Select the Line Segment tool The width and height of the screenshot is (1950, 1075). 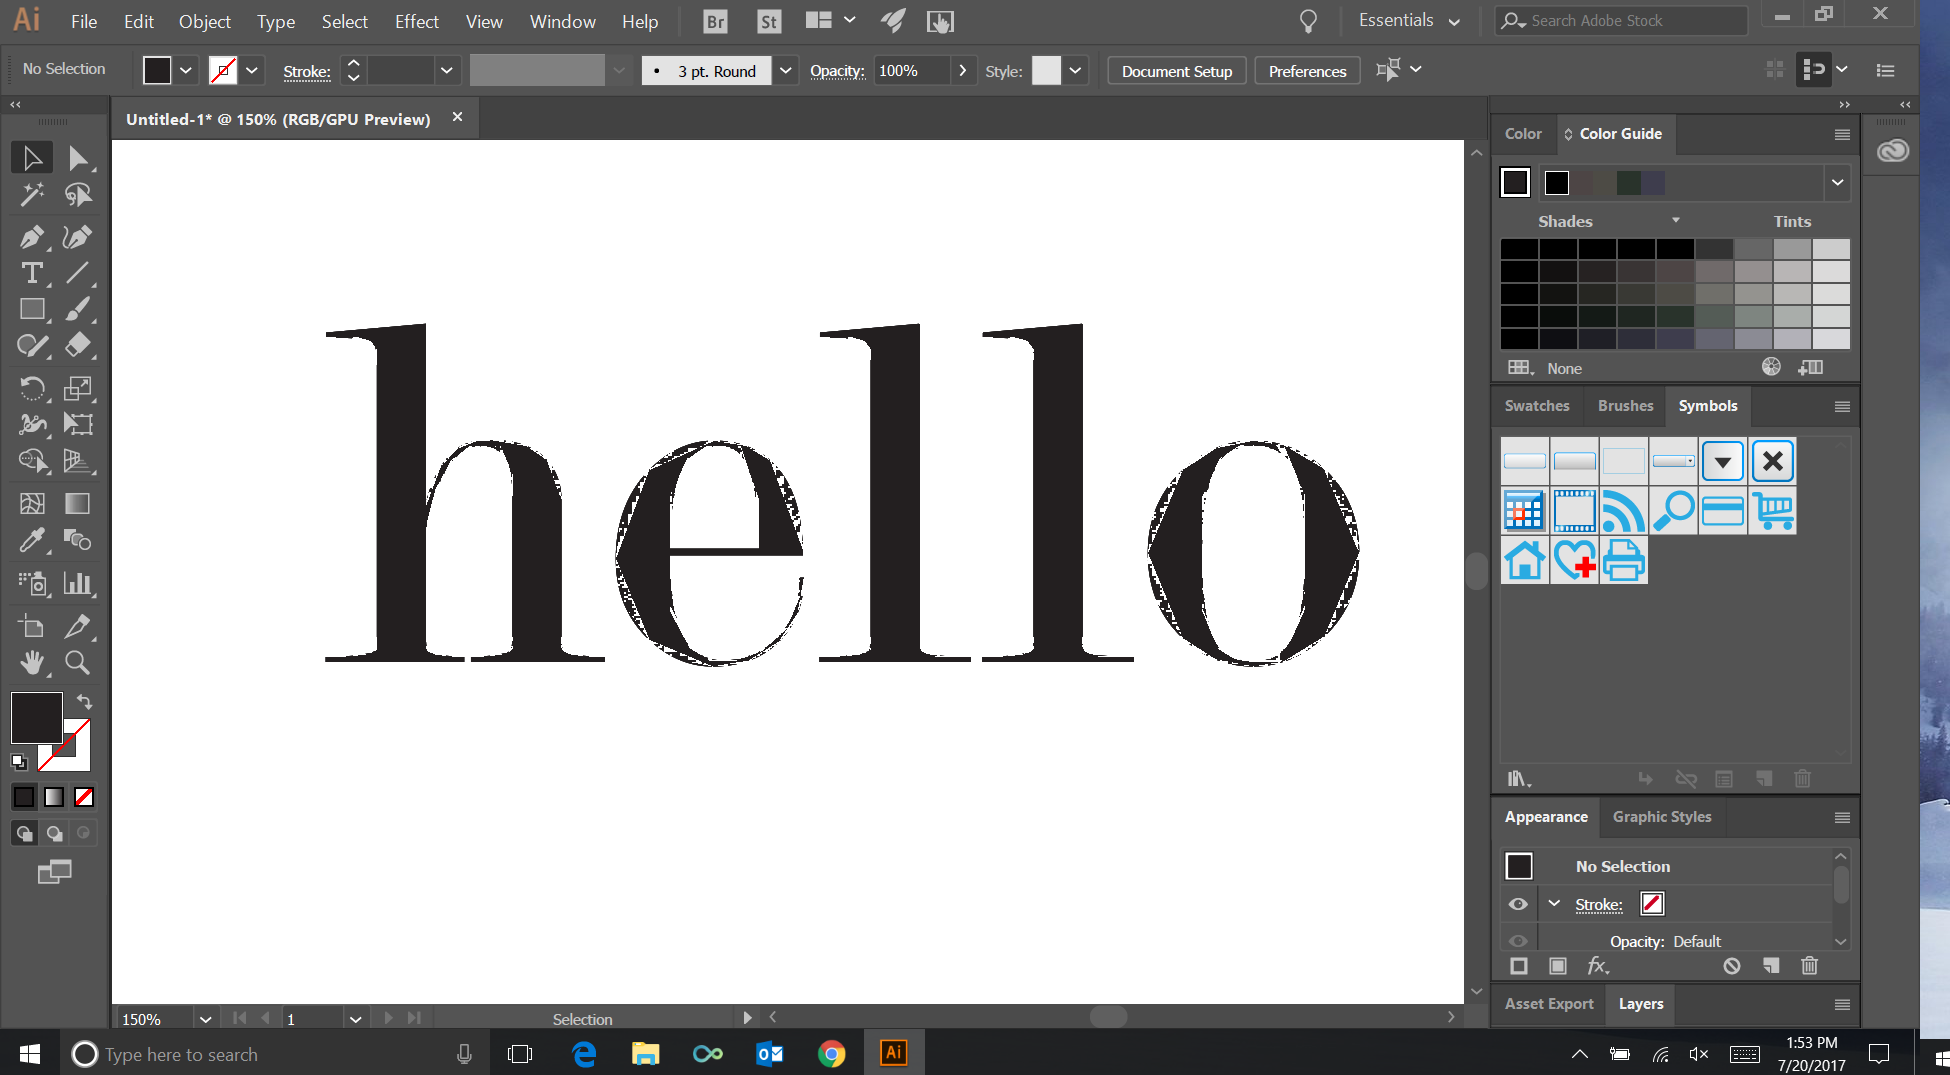tap(78, 273)
